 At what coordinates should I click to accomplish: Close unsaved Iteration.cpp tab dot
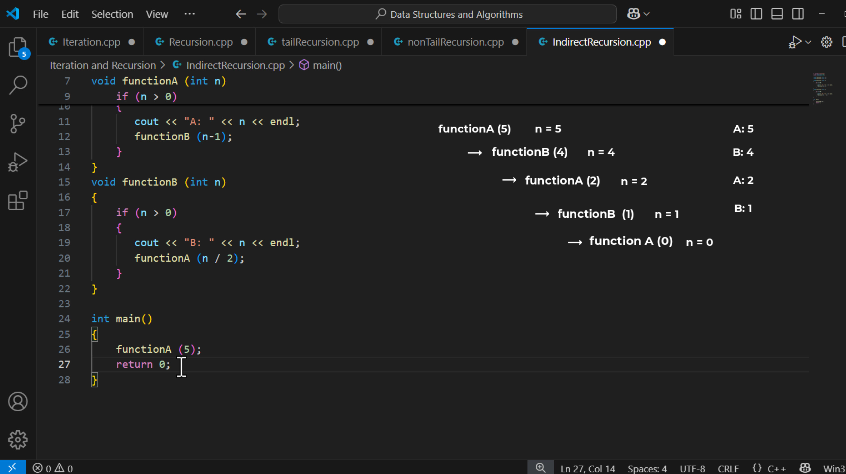click(x=132, y=42)
